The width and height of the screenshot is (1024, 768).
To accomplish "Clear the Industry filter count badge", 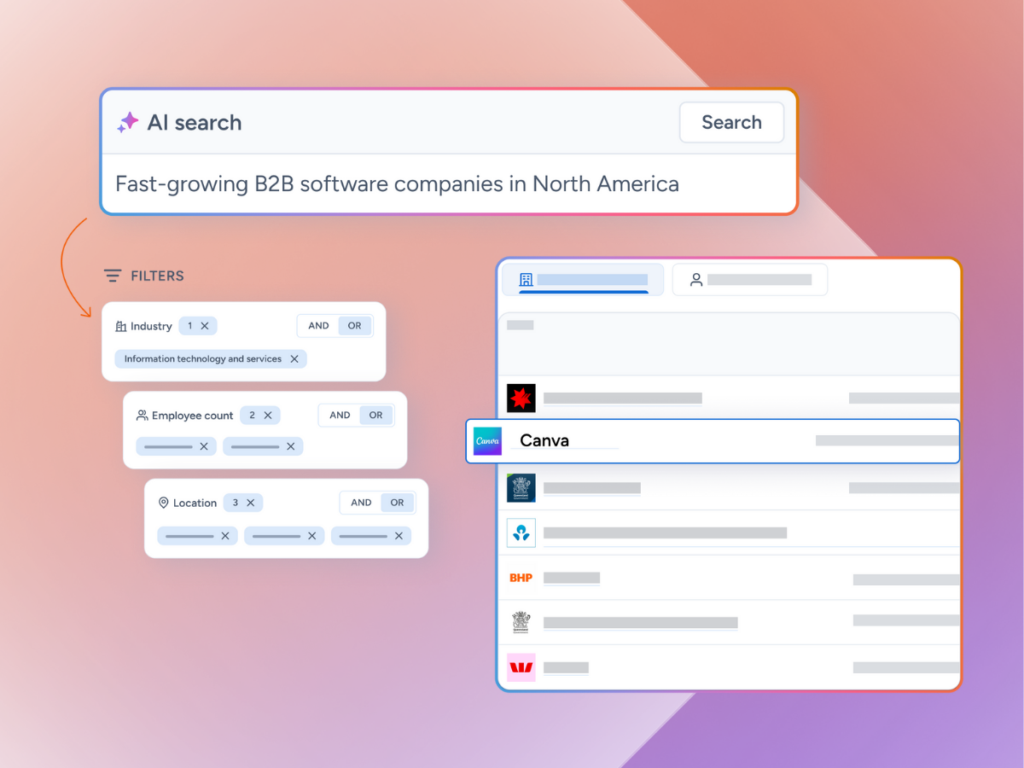I will point(205,326).
